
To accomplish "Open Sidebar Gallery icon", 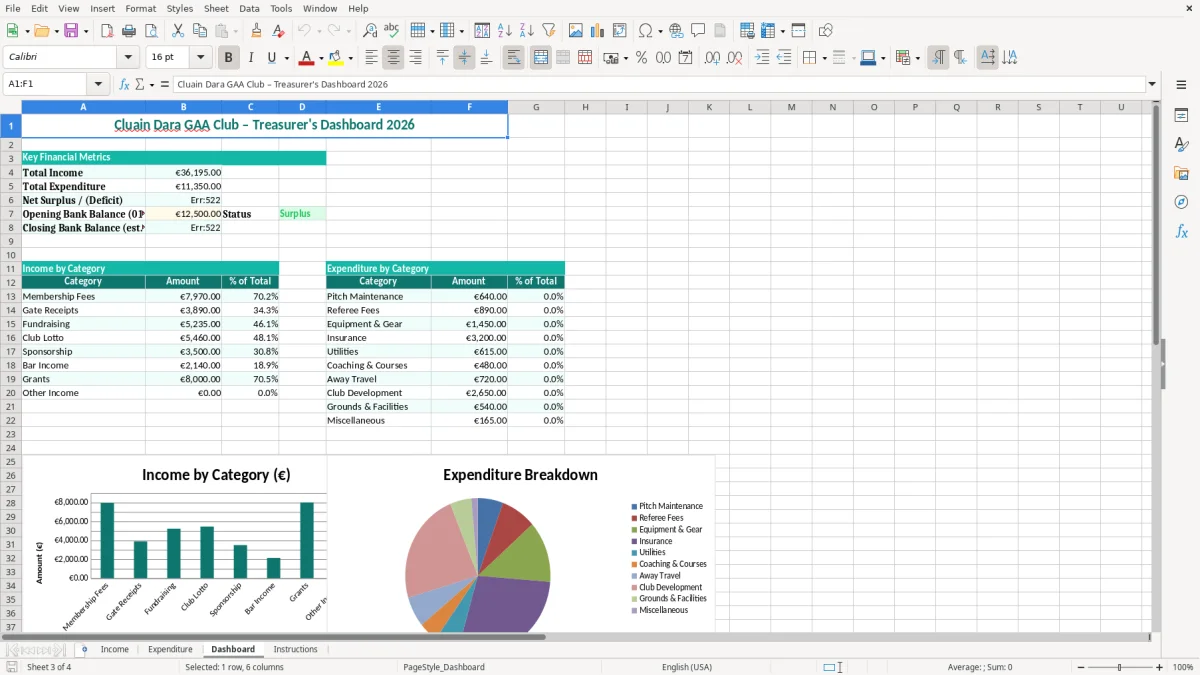I will coord(1181,174).
